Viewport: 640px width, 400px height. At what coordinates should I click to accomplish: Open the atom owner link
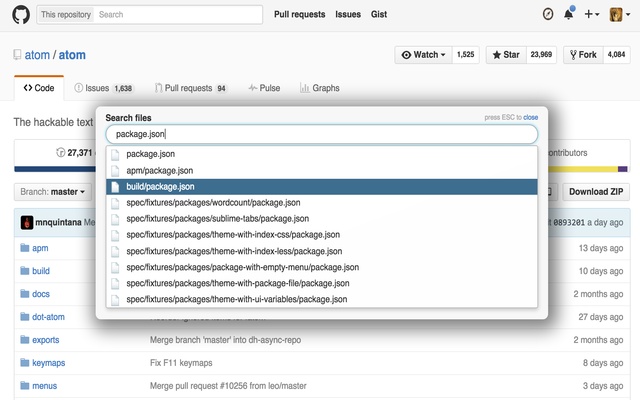pos(37,55)
